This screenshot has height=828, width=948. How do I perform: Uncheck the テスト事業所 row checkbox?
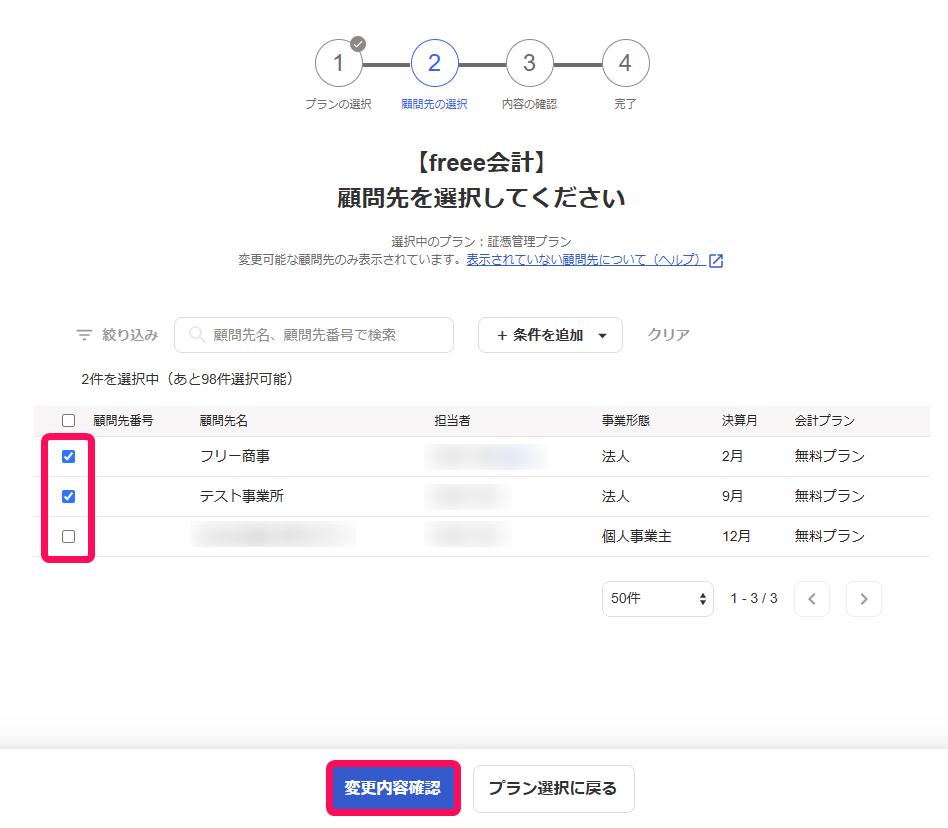tap(68, 496)
